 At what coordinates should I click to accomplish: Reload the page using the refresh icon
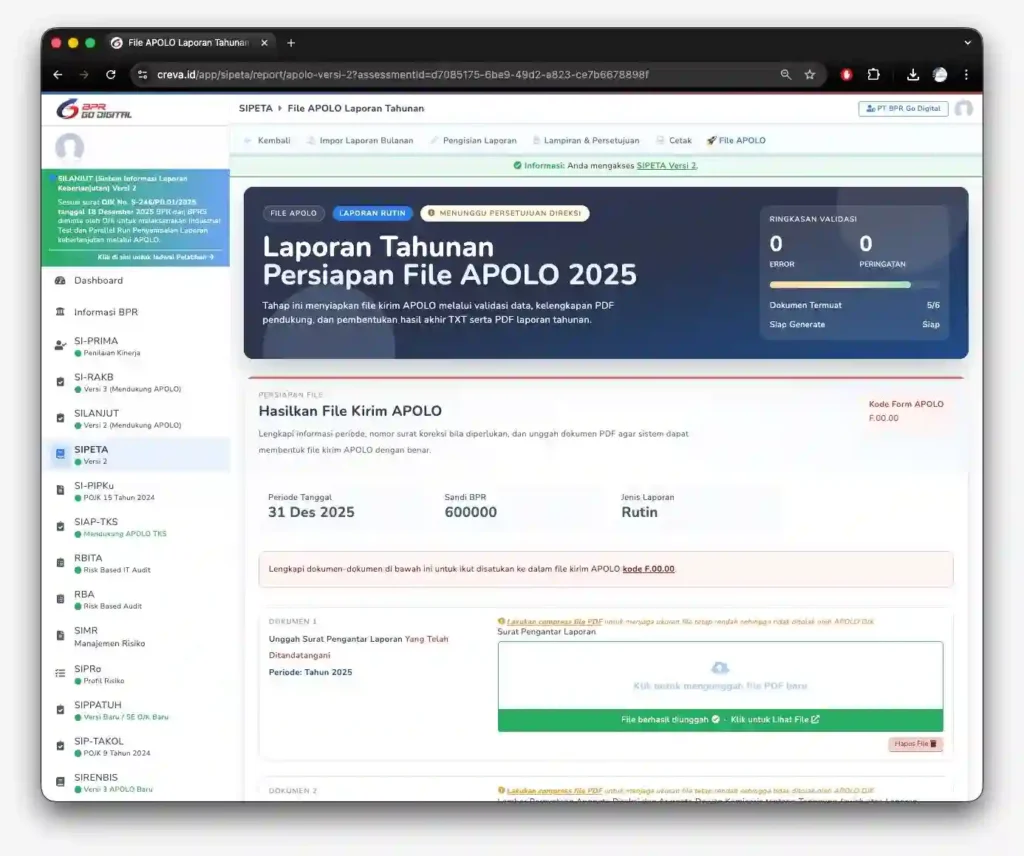click(x=111, y=75)
